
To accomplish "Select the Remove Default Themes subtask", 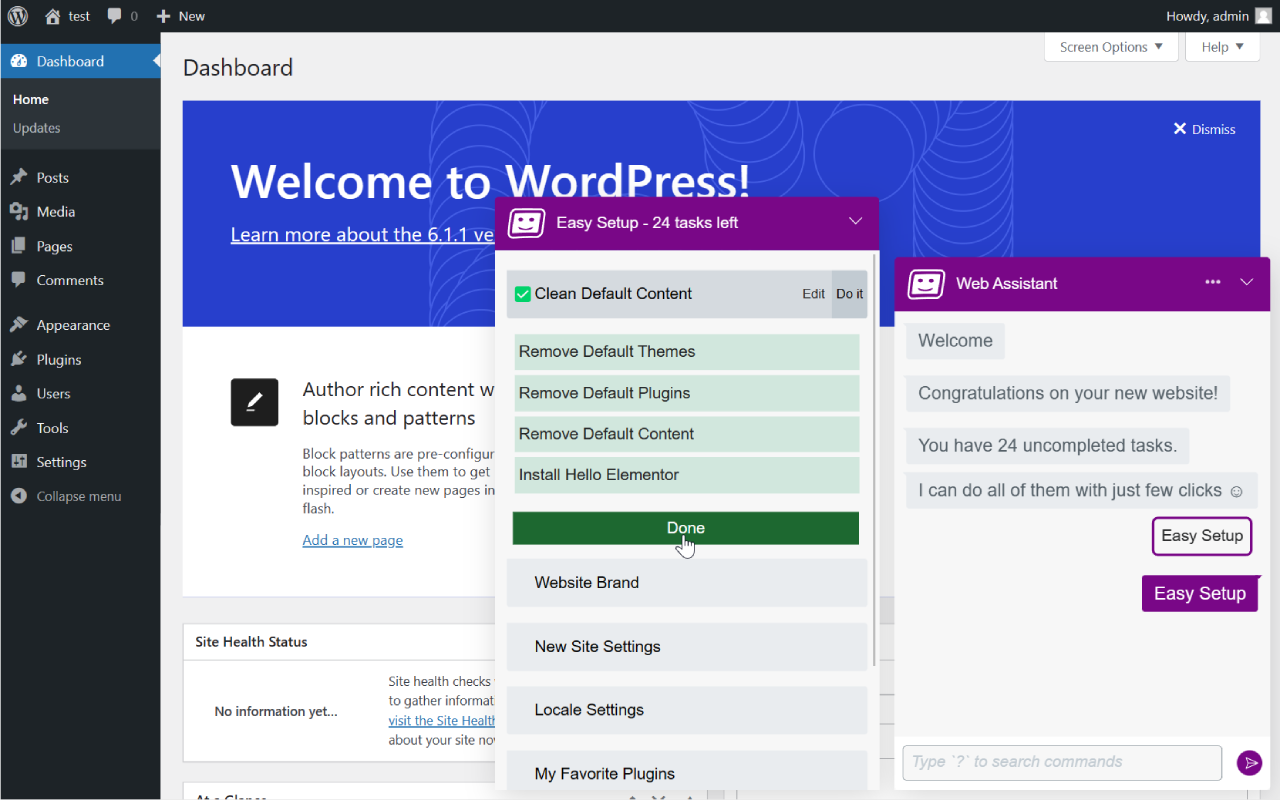I will pyautogui.click(x=687, y=352).
